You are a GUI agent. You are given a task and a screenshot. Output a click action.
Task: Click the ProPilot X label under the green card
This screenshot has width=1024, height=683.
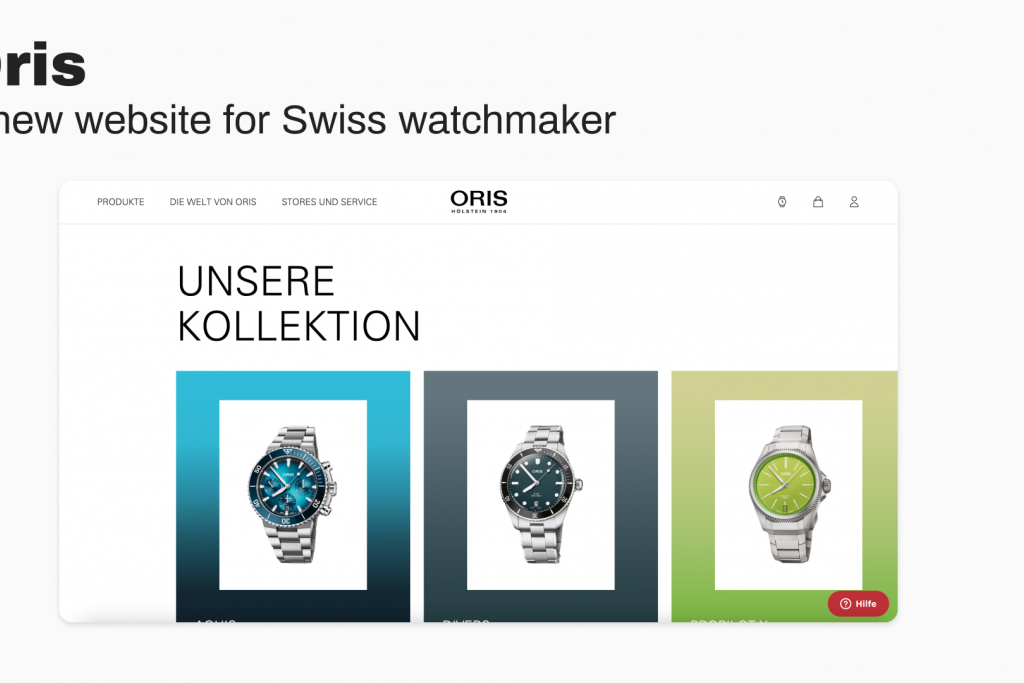pyautogui.click(x=729, y=620)
